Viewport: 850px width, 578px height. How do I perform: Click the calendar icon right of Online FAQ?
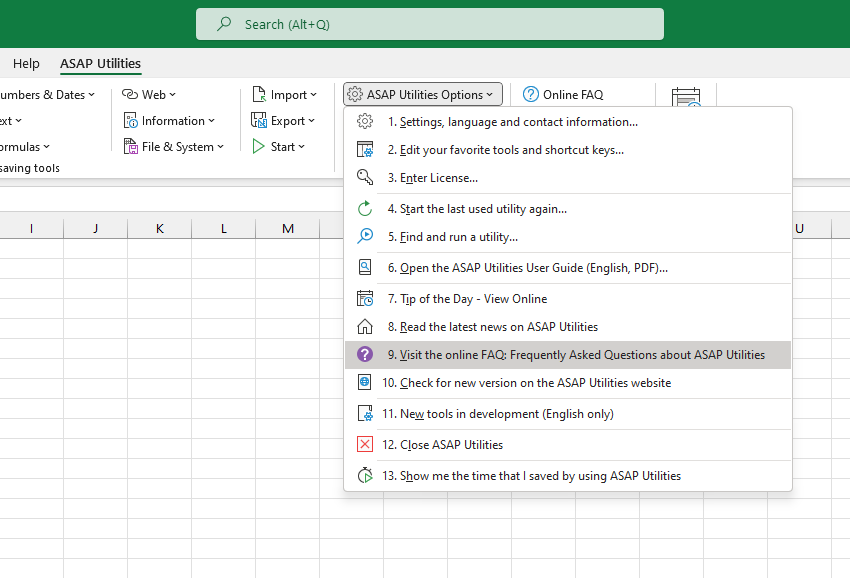tap(686, 97)
